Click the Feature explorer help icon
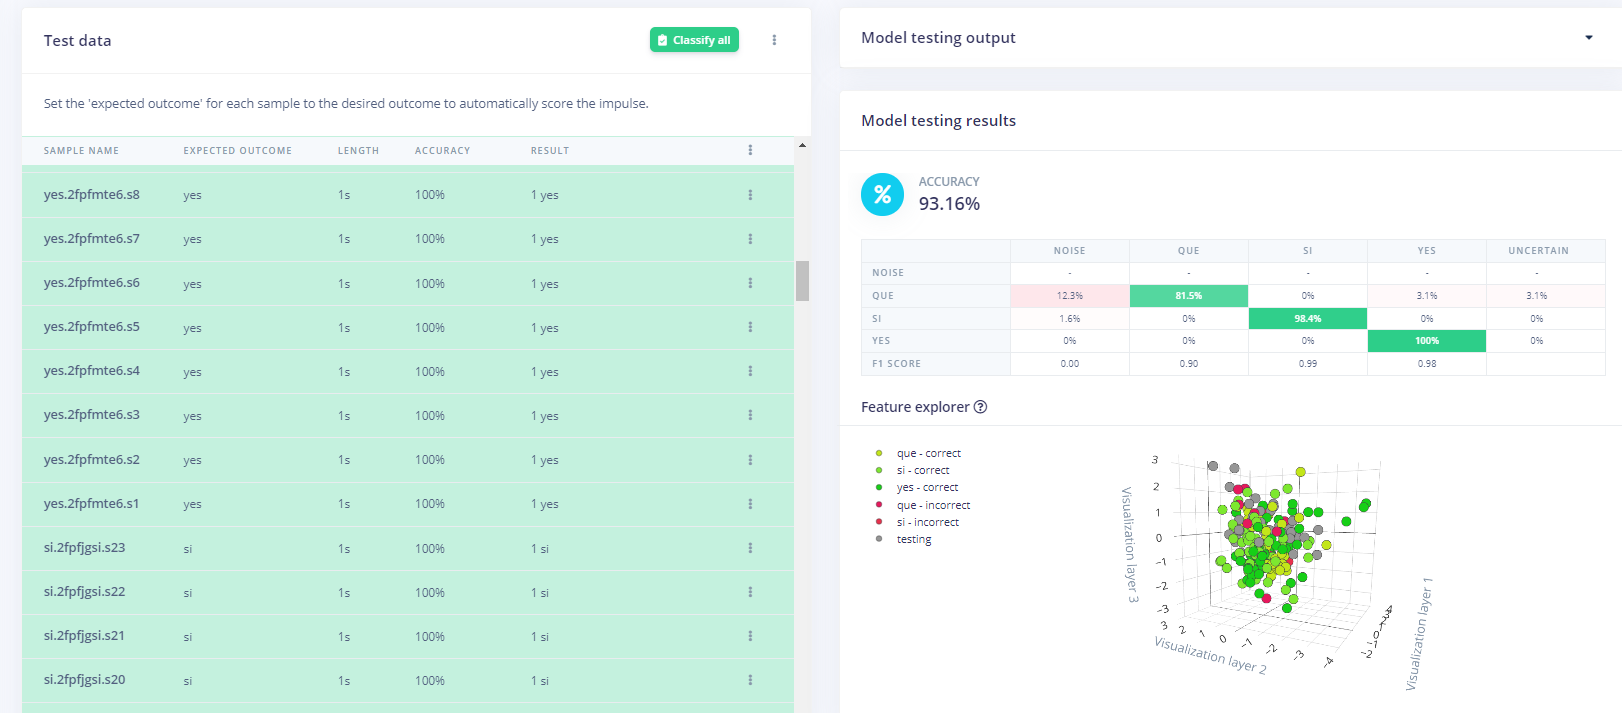 980,407
